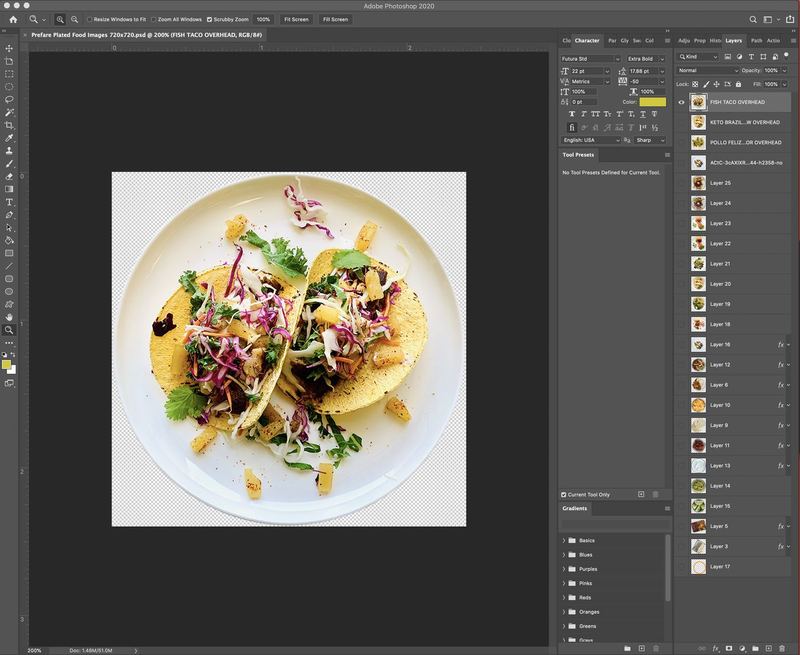Screen dimensions: 800x655
Task: Select the Brush tool
Action: (x=9, y=164)
